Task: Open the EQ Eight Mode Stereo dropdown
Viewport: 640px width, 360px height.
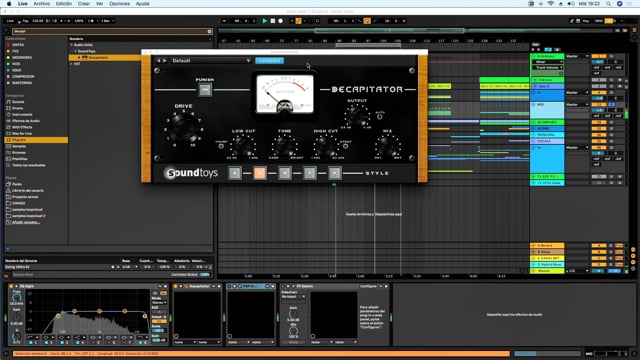Action: (x=159, y=303)
